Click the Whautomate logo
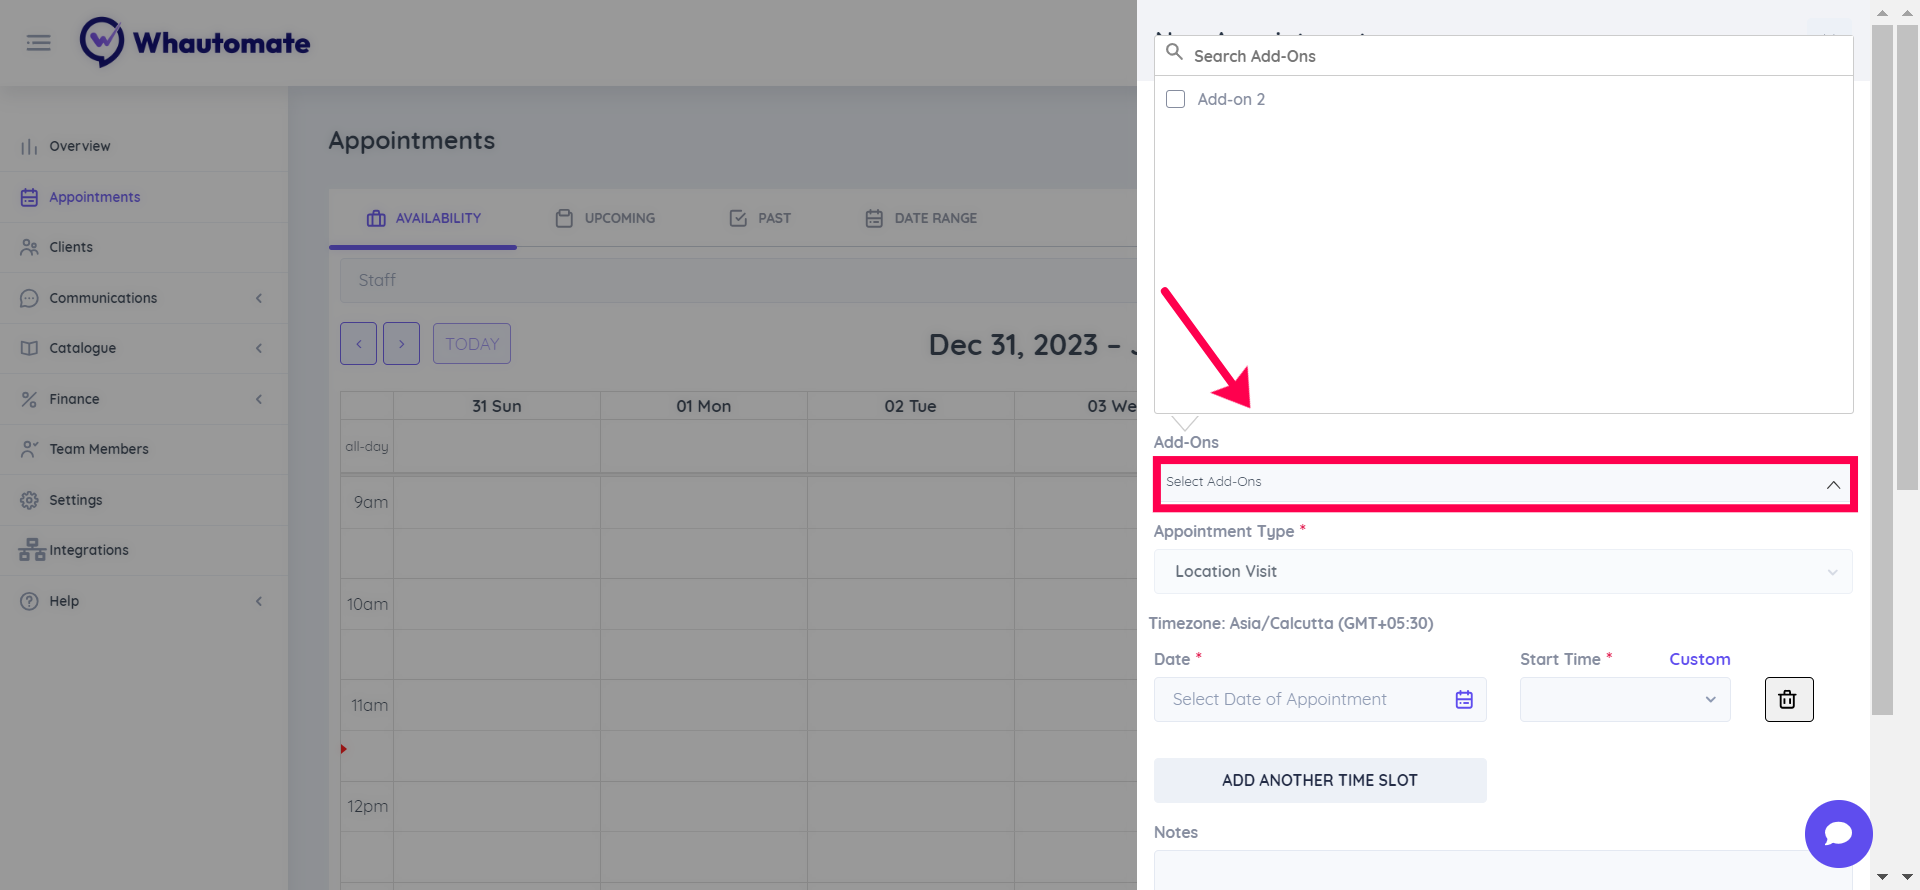 tap(195, 42)
